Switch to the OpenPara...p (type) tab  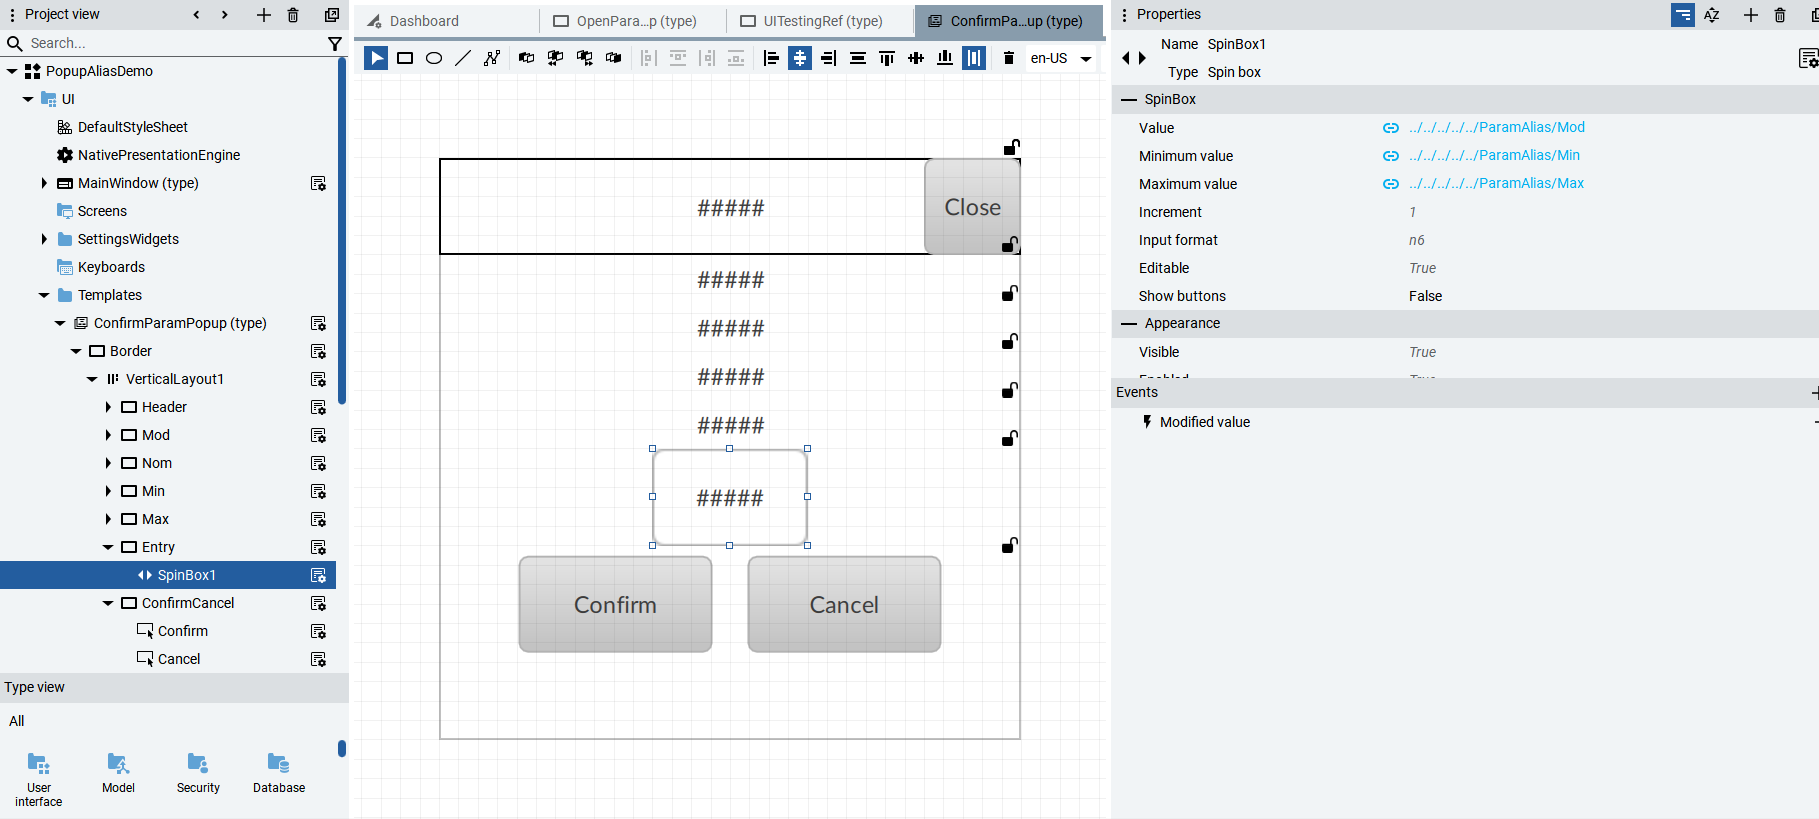(x=634, y=21)
